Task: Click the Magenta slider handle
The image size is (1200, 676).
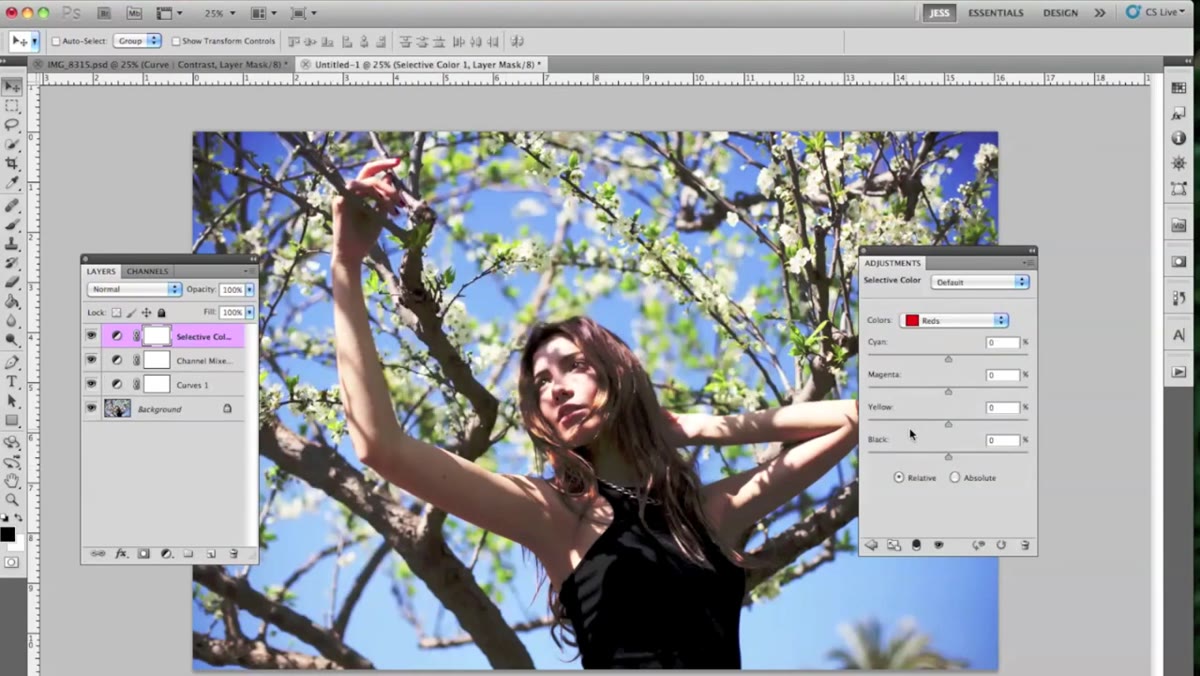Action: point(948,391)
